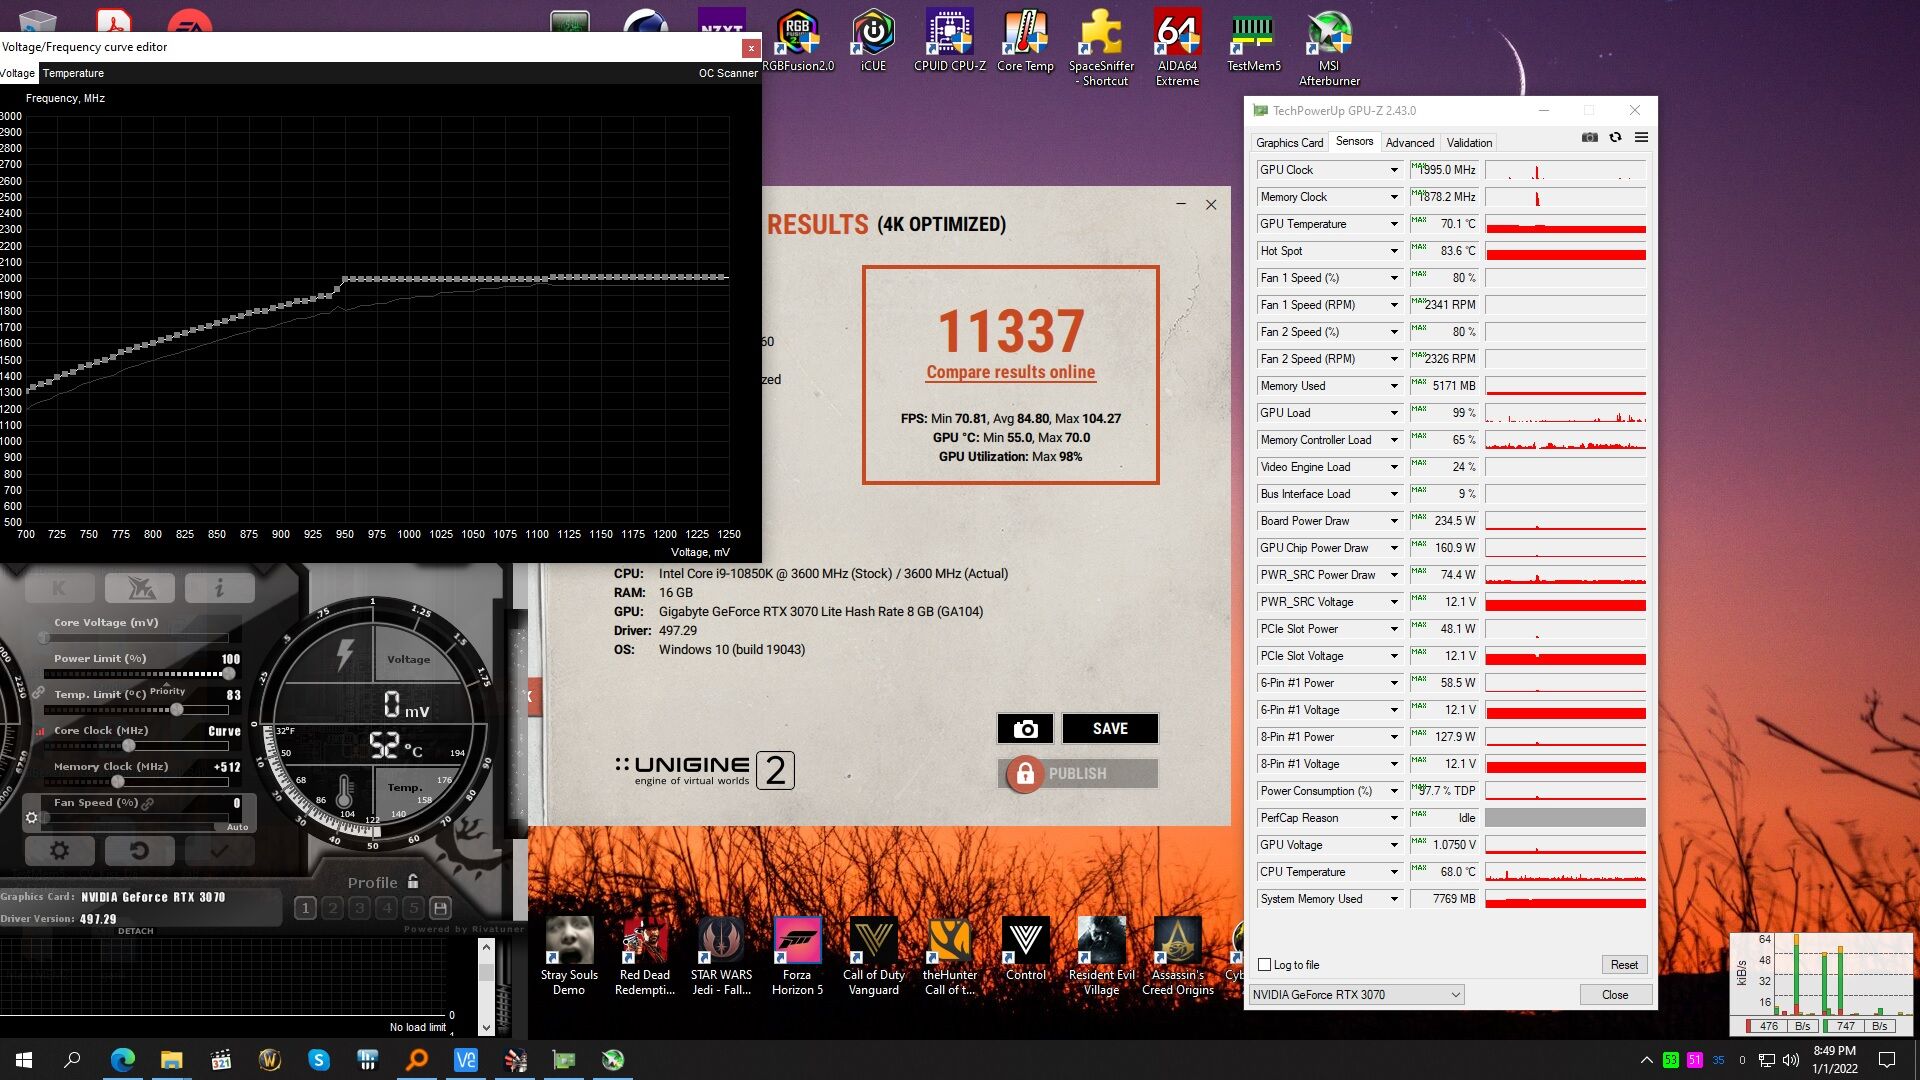Open the Core Temp desktop shortcut

click(1025, 41)
